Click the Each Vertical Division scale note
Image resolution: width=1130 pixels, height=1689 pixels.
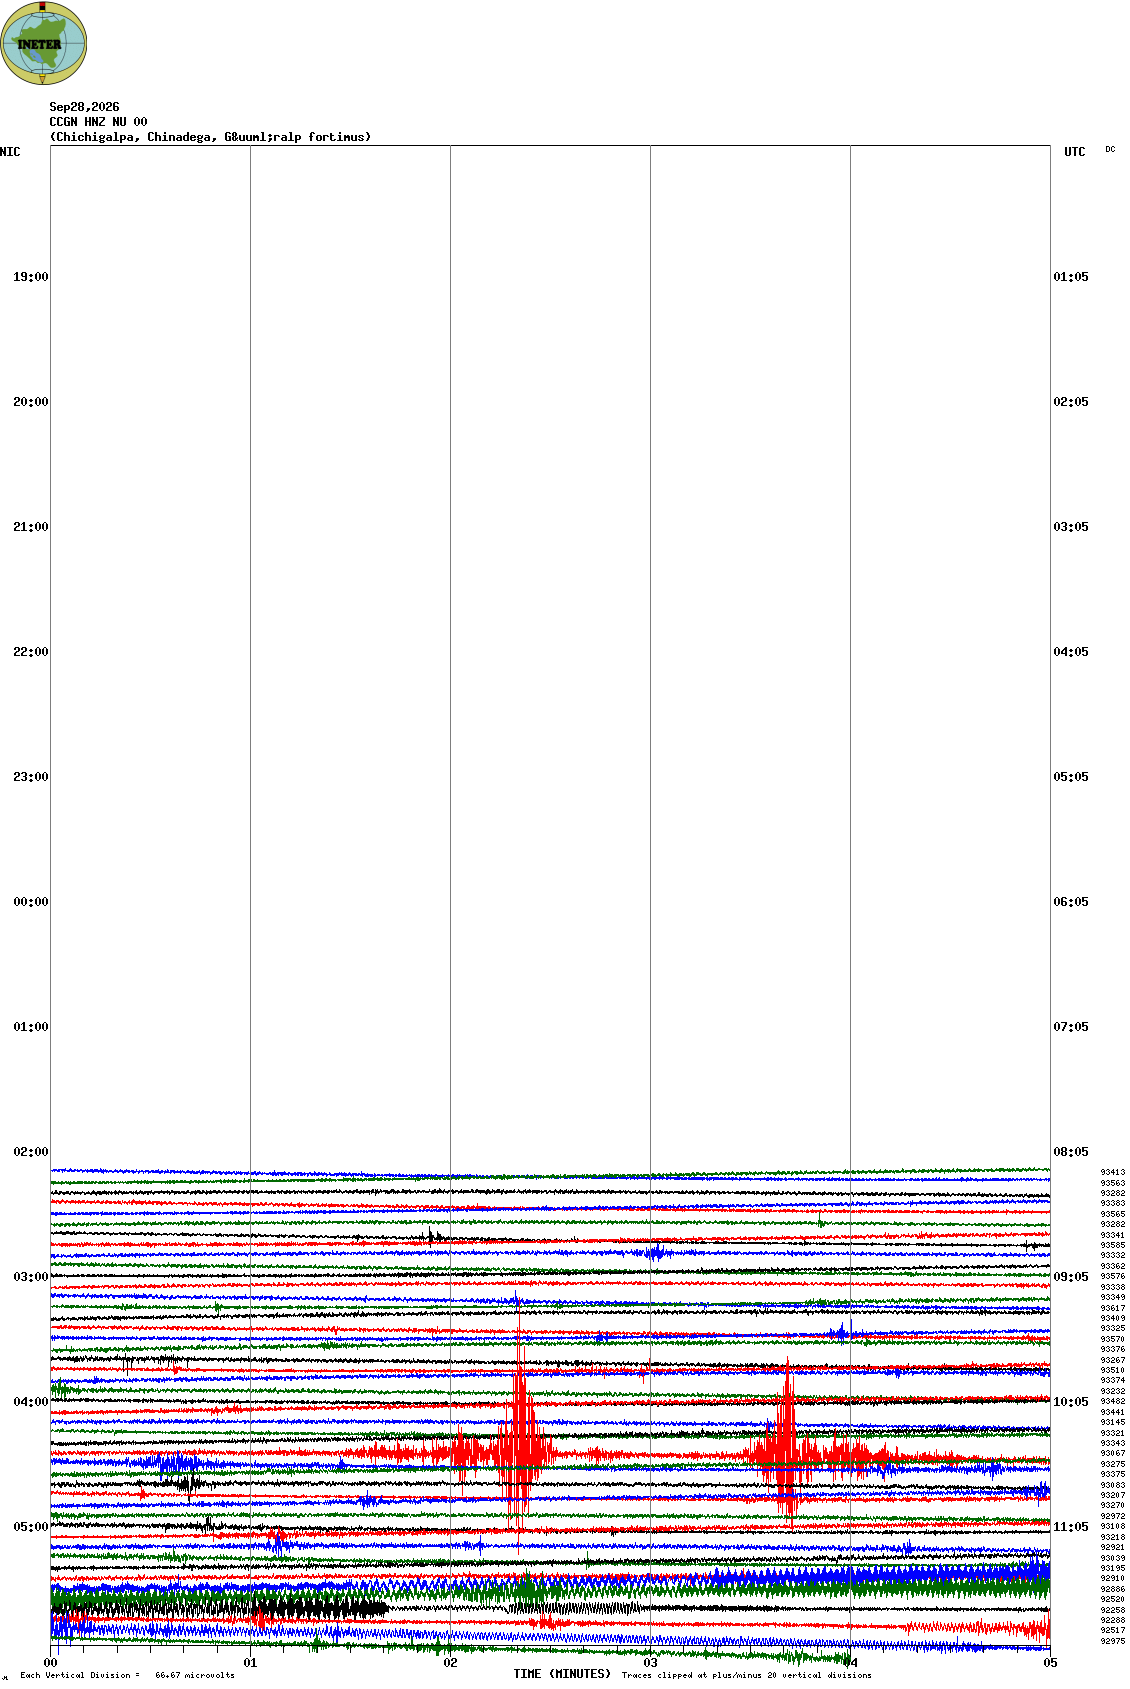127,1675
